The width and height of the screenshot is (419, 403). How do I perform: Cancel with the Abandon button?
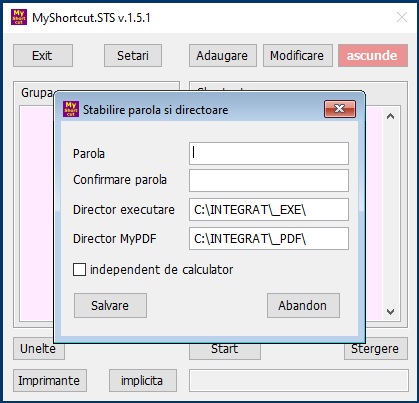[303, 305]
